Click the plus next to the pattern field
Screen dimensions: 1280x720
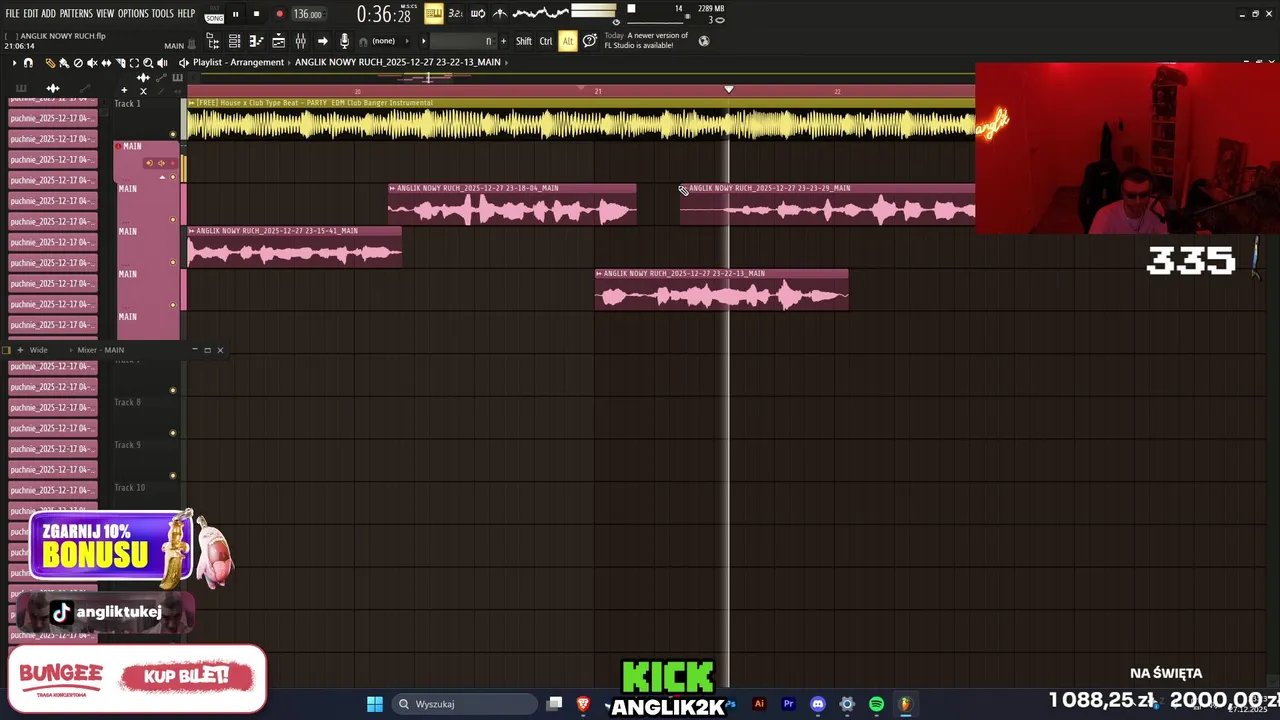coord(503,41)
